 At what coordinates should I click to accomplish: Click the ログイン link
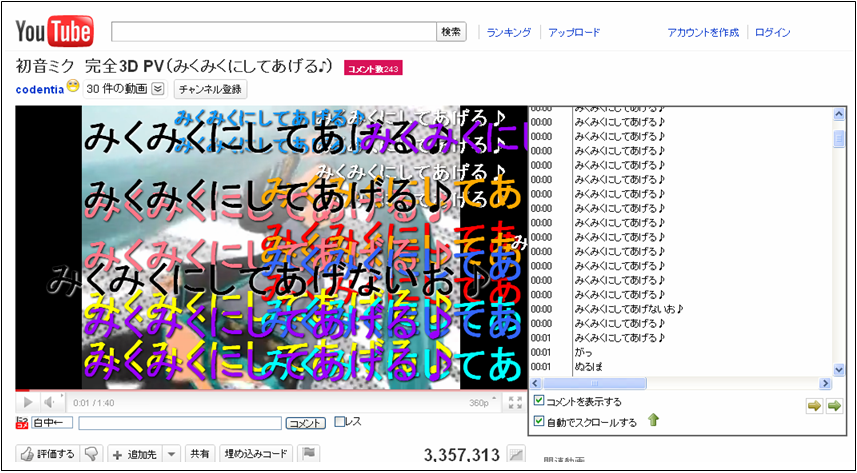(x=772, y=32)
